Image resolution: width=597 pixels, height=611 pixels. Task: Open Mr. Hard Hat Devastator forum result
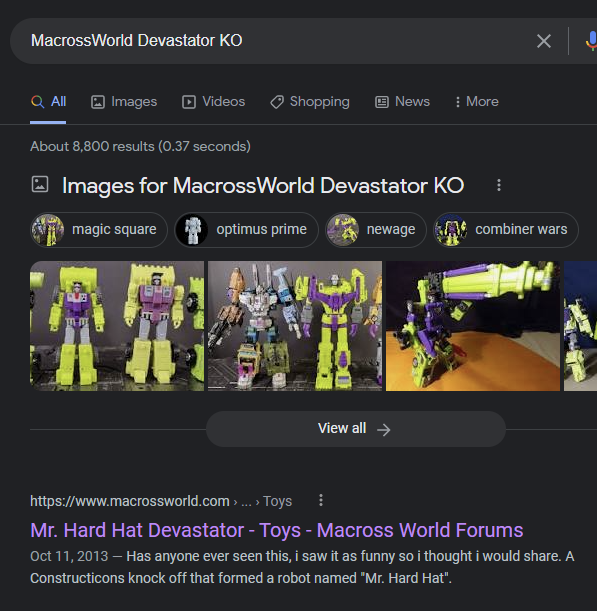277,530
